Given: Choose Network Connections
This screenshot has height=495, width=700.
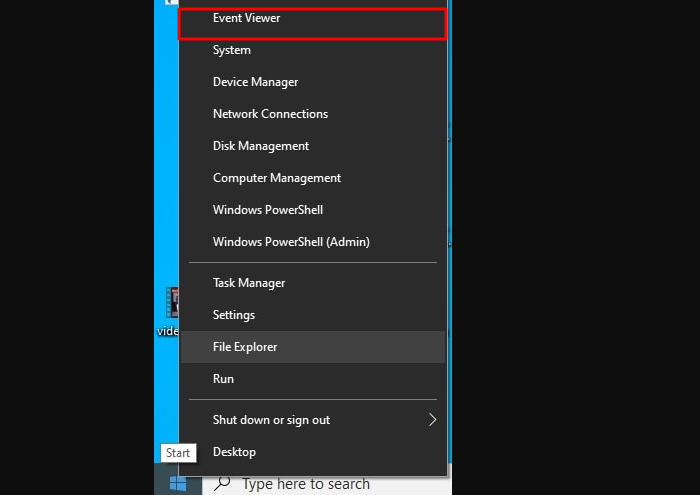Looking at the screenshot, I should 312,114.
